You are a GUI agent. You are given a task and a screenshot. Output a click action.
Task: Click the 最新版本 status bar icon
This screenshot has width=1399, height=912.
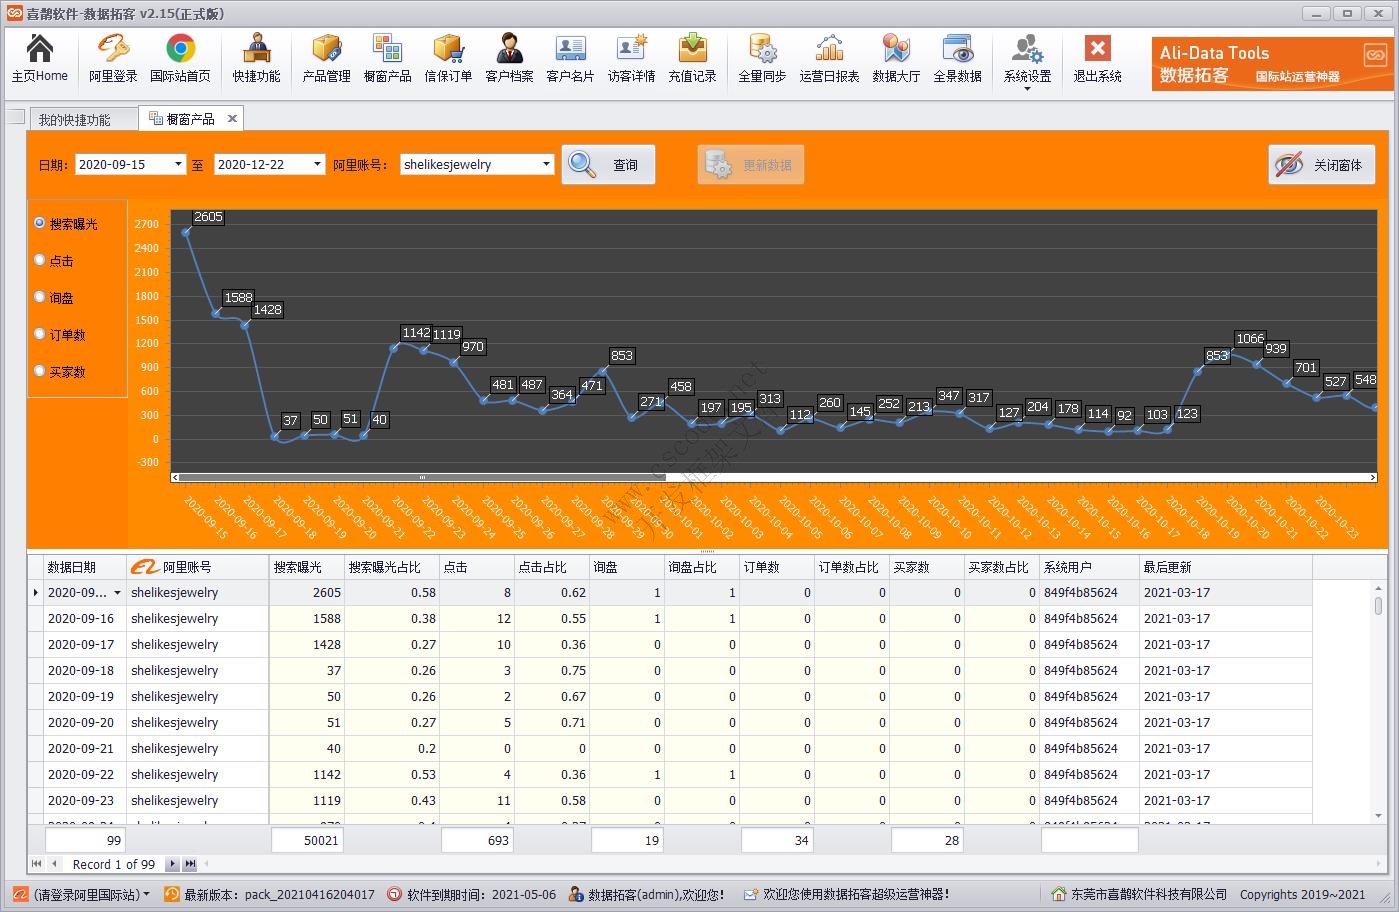click(x=172, y=894)
